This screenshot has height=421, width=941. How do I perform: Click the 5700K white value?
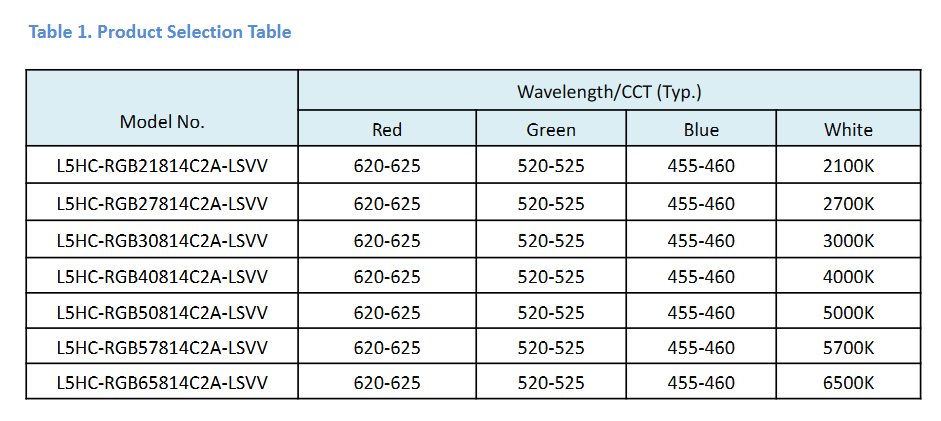[x=848, y=348]
